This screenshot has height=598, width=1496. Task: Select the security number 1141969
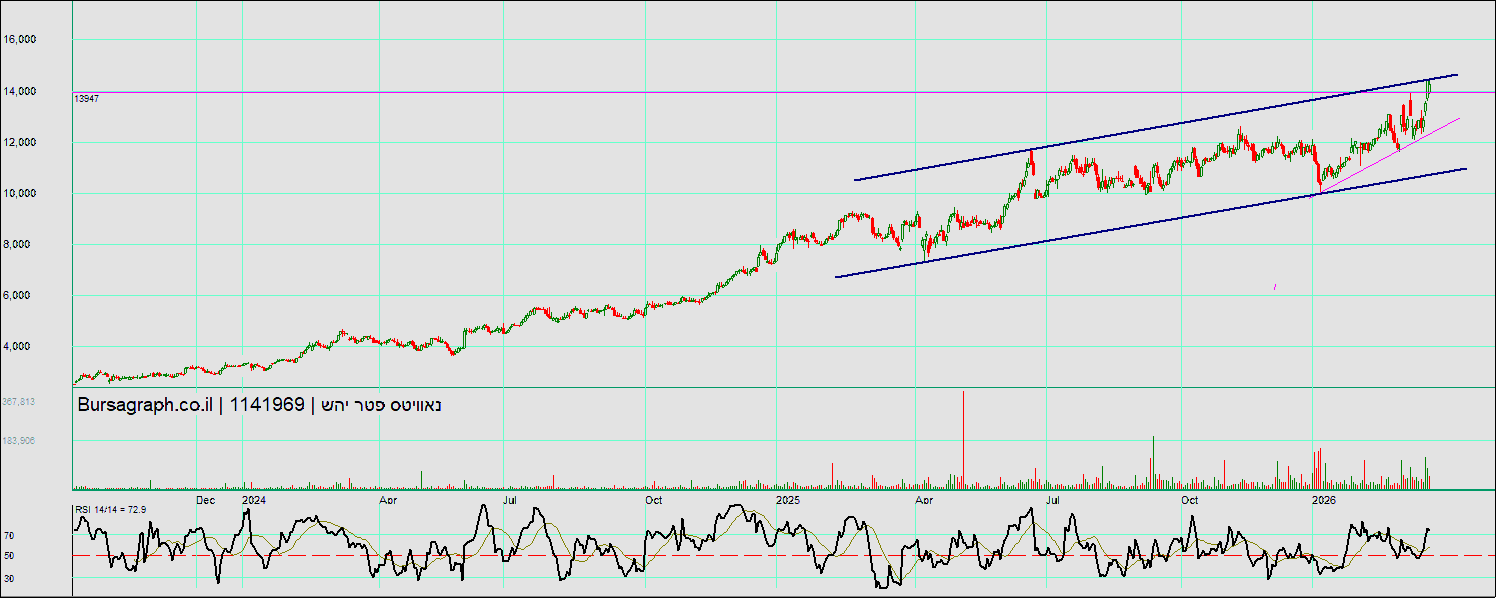pyautogui.click(x=267, y=405)
